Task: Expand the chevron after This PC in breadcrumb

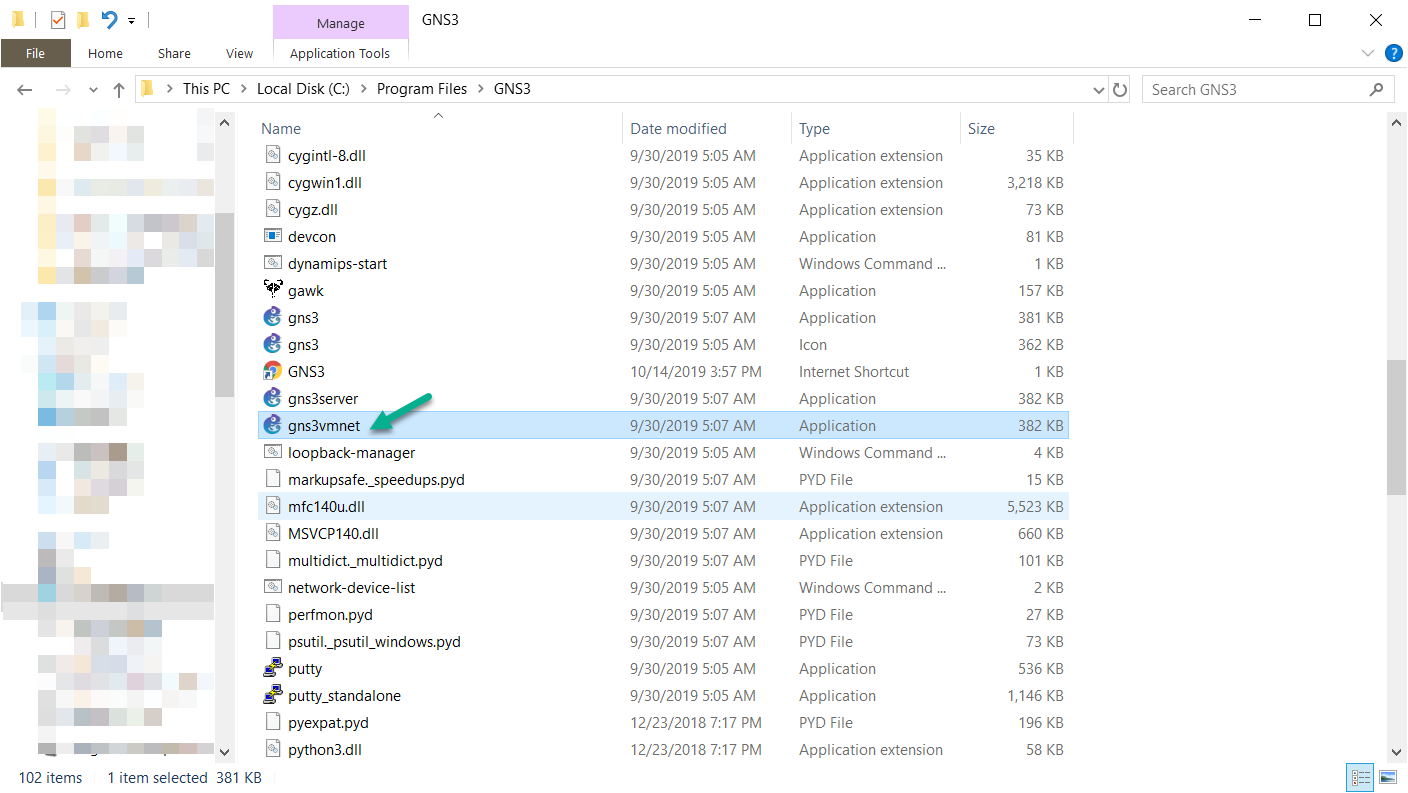Action: coord(243,89)
